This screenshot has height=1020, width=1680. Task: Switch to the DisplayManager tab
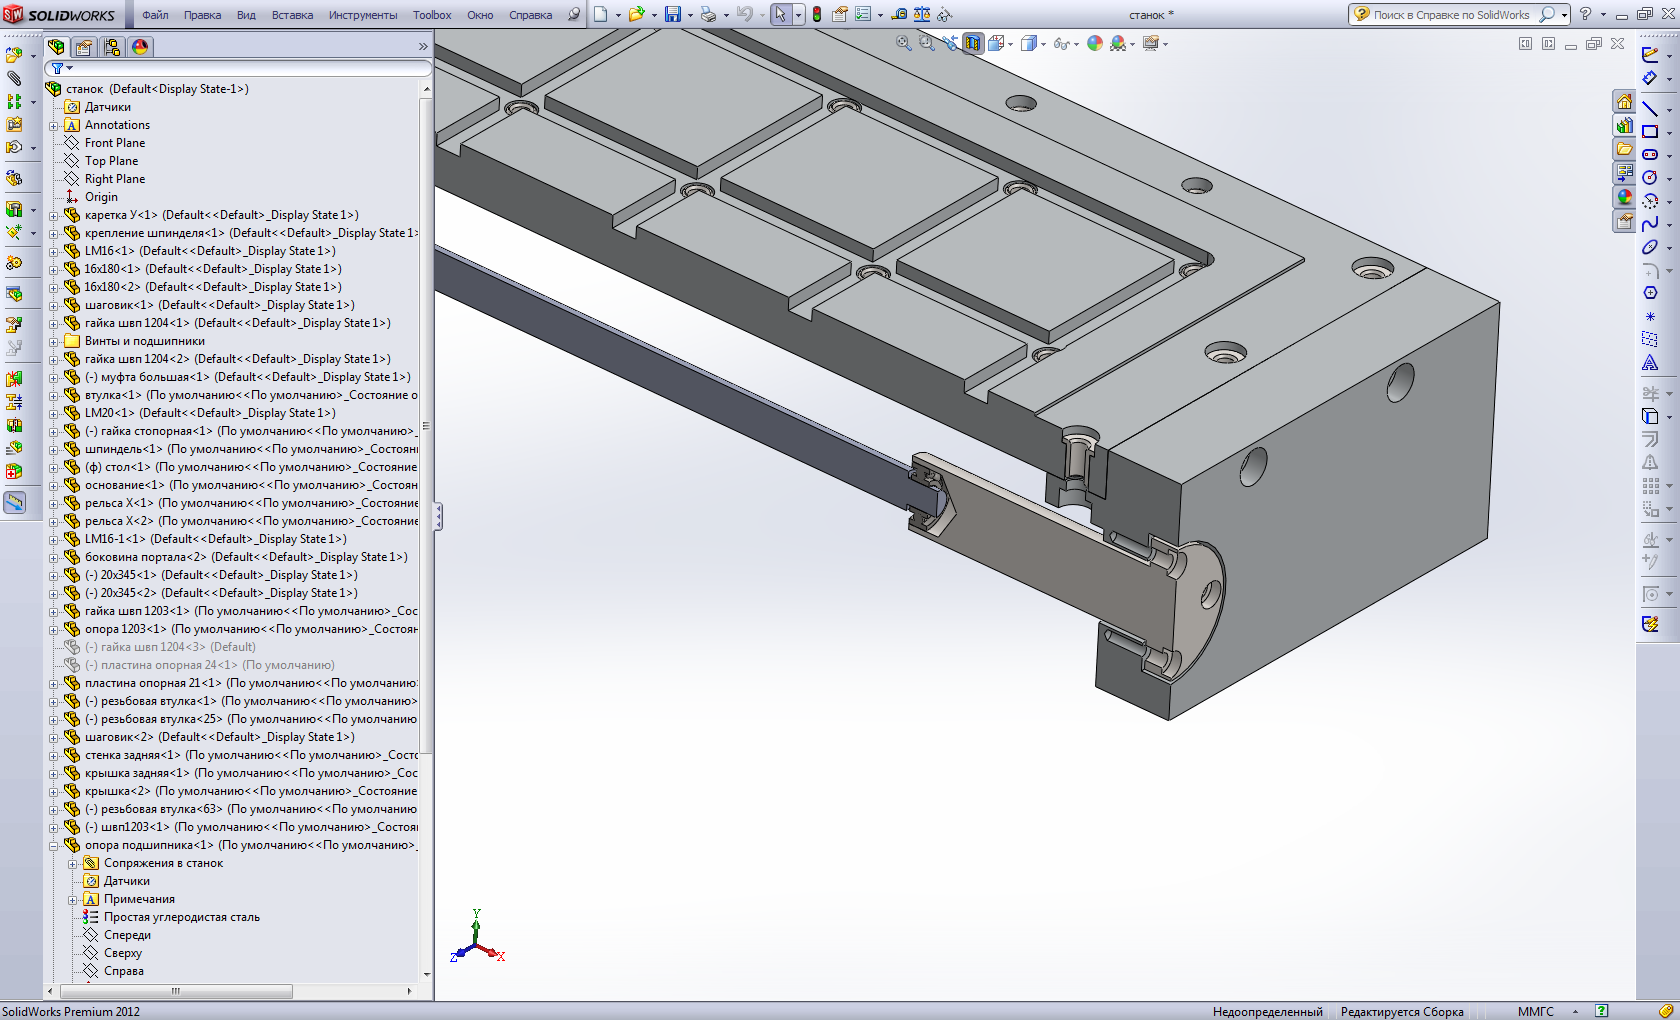[140, 47]
